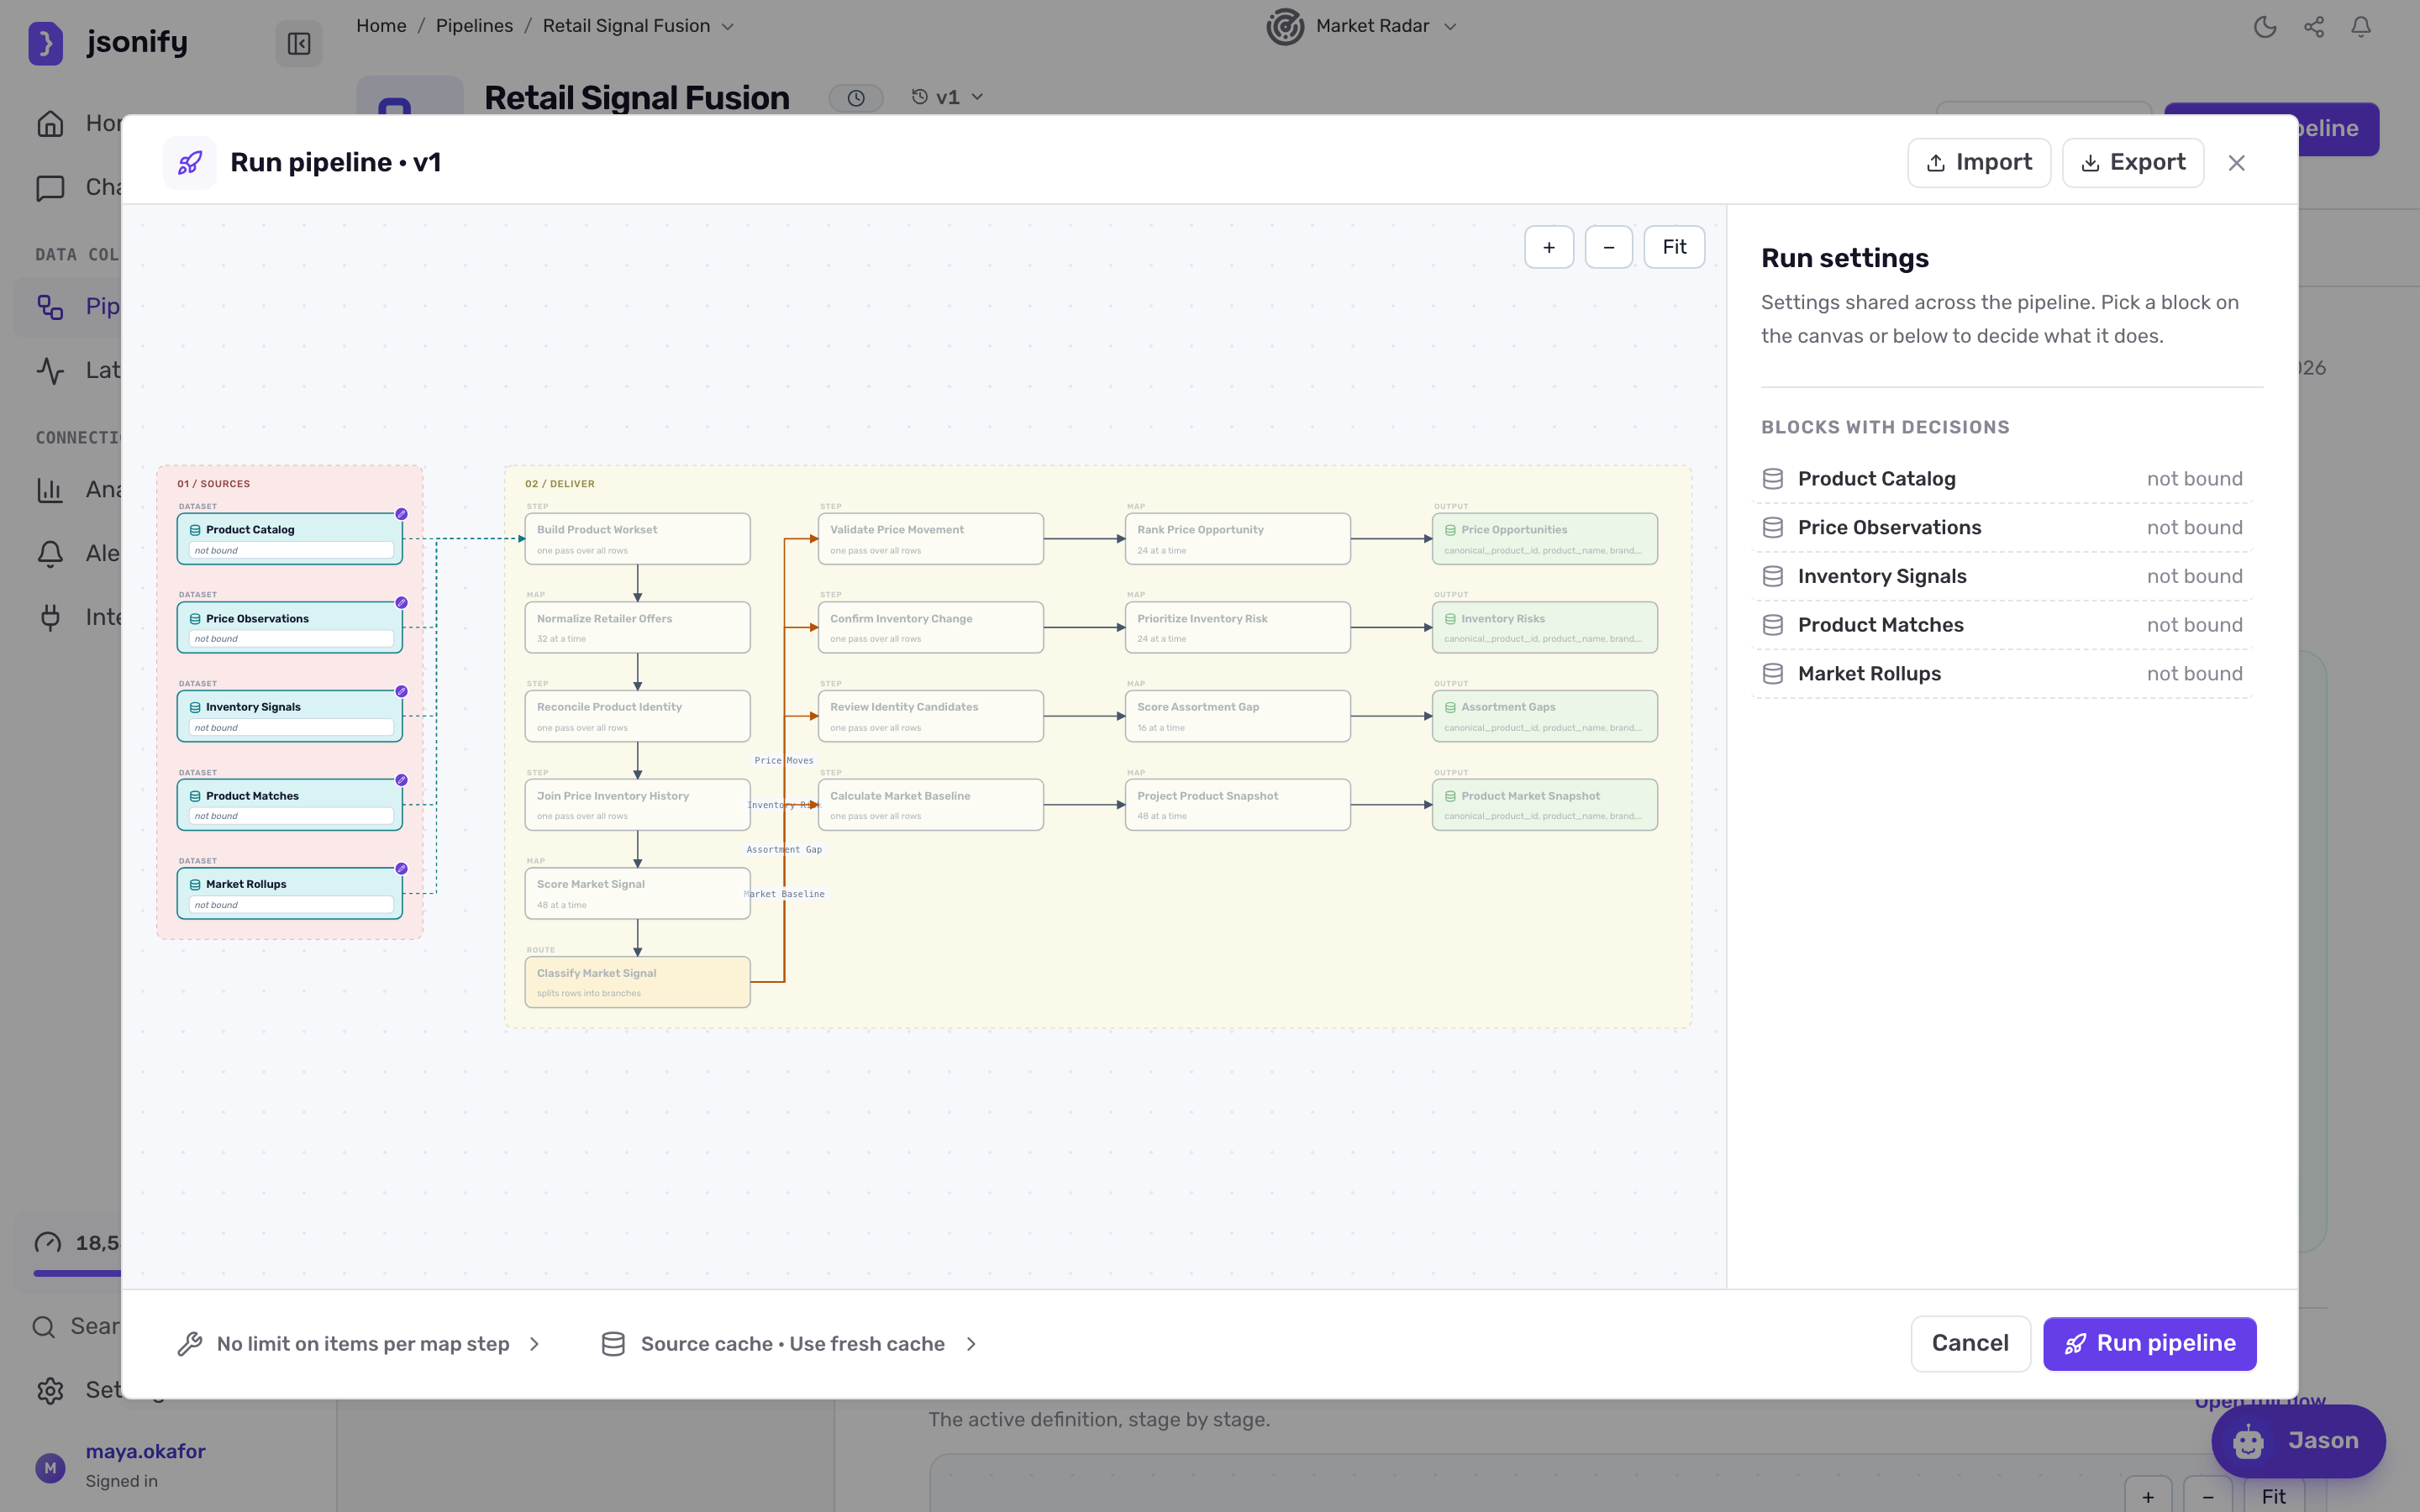Screen dimensions: 2420x1512
Task: Toggle dark mode moon icon
Action: (x=2265, y=27)
